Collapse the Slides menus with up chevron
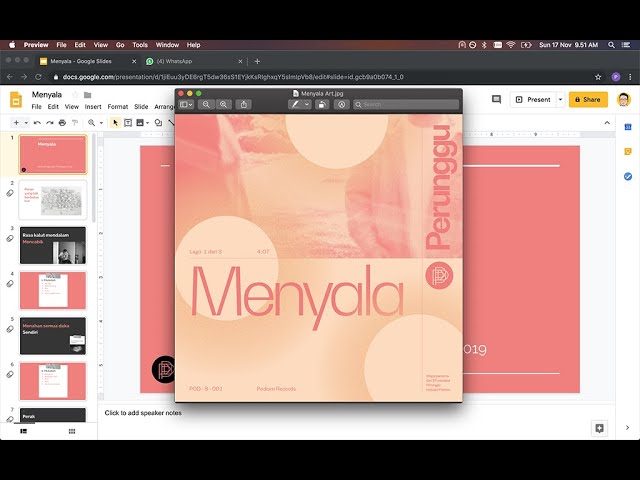This screenshot has height=480, width=640. tap(607, 123)
